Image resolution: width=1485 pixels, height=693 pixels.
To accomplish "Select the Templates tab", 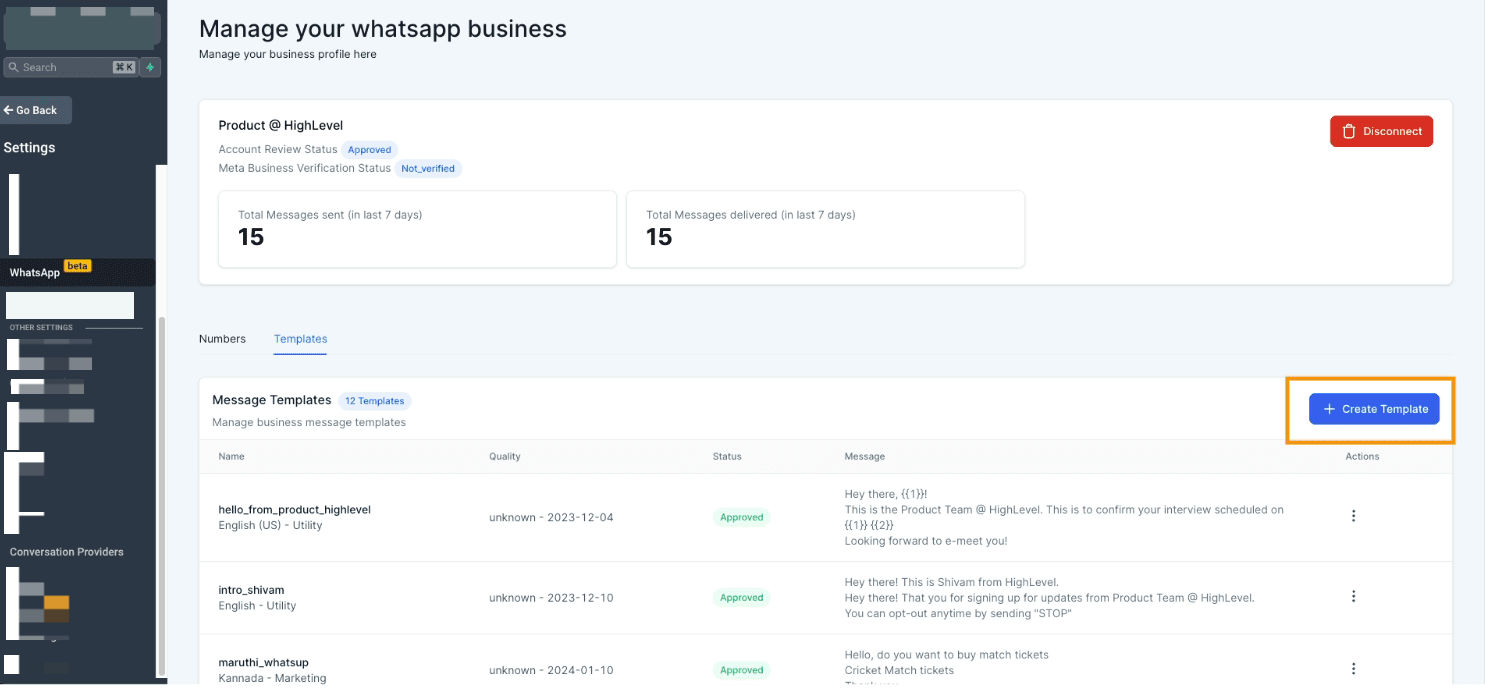I will [x=300, y=339].
